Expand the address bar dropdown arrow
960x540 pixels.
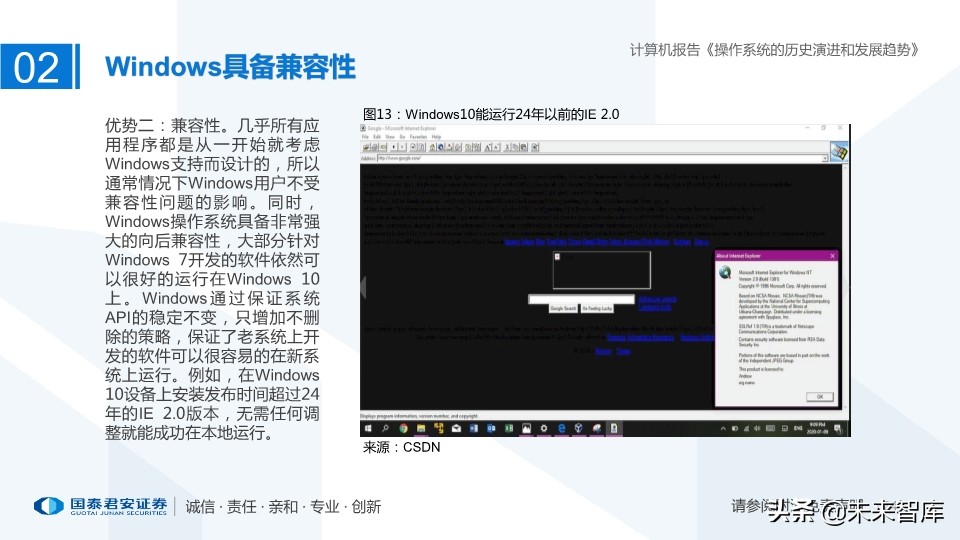(x=825, y=158)
